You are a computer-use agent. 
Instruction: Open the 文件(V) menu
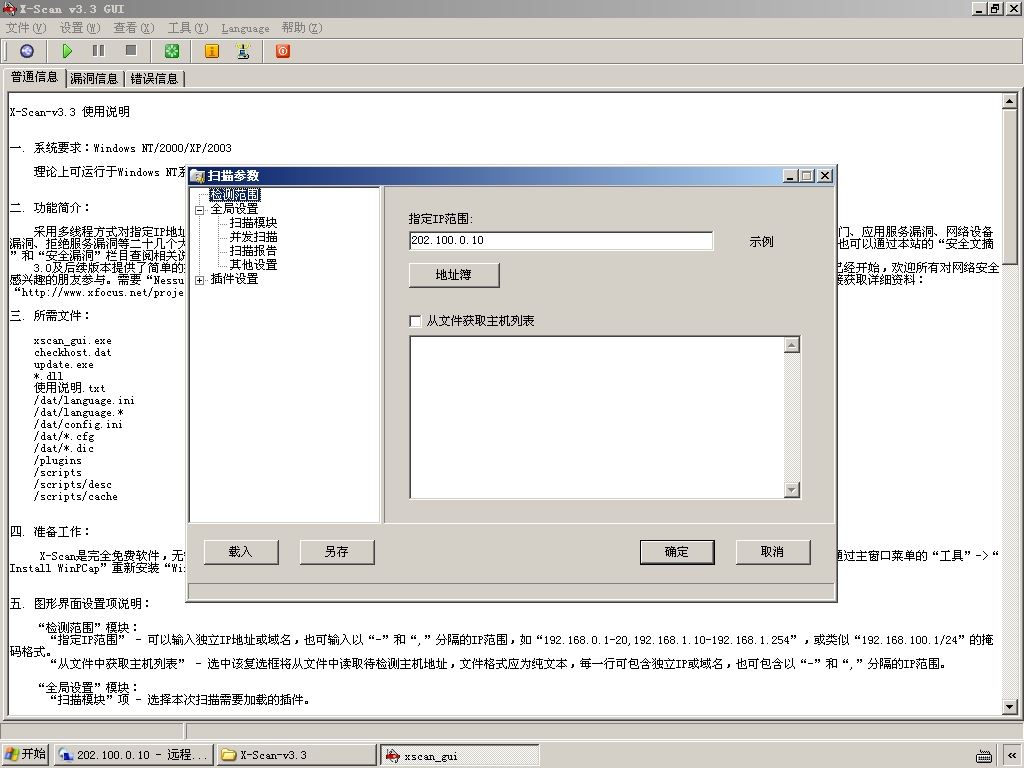[26, 27]
